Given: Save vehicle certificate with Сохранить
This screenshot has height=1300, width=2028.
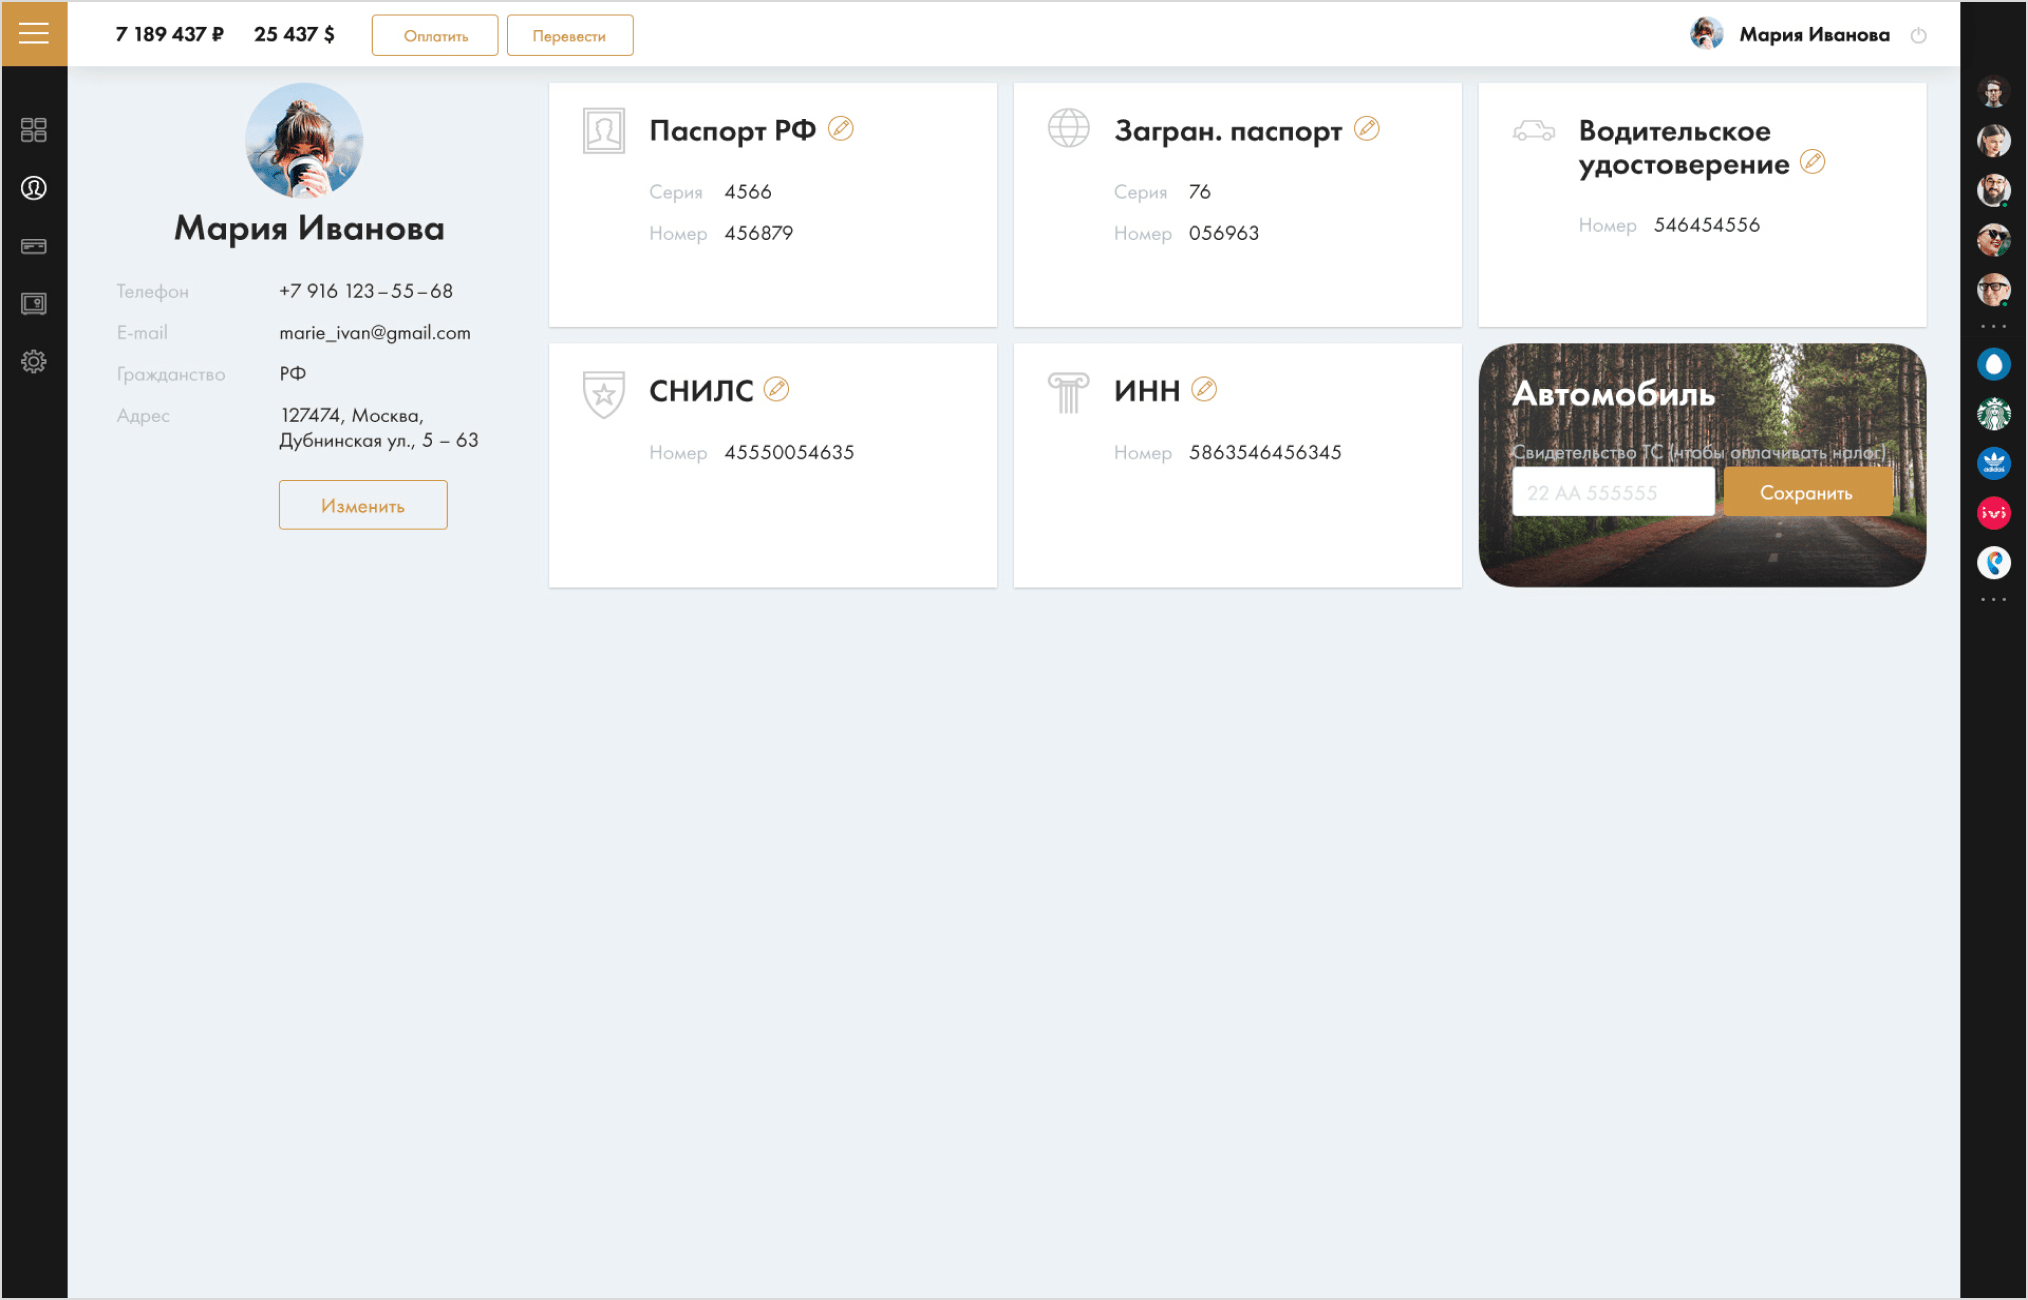Looking at the screenshot, I should point(1808,493).
